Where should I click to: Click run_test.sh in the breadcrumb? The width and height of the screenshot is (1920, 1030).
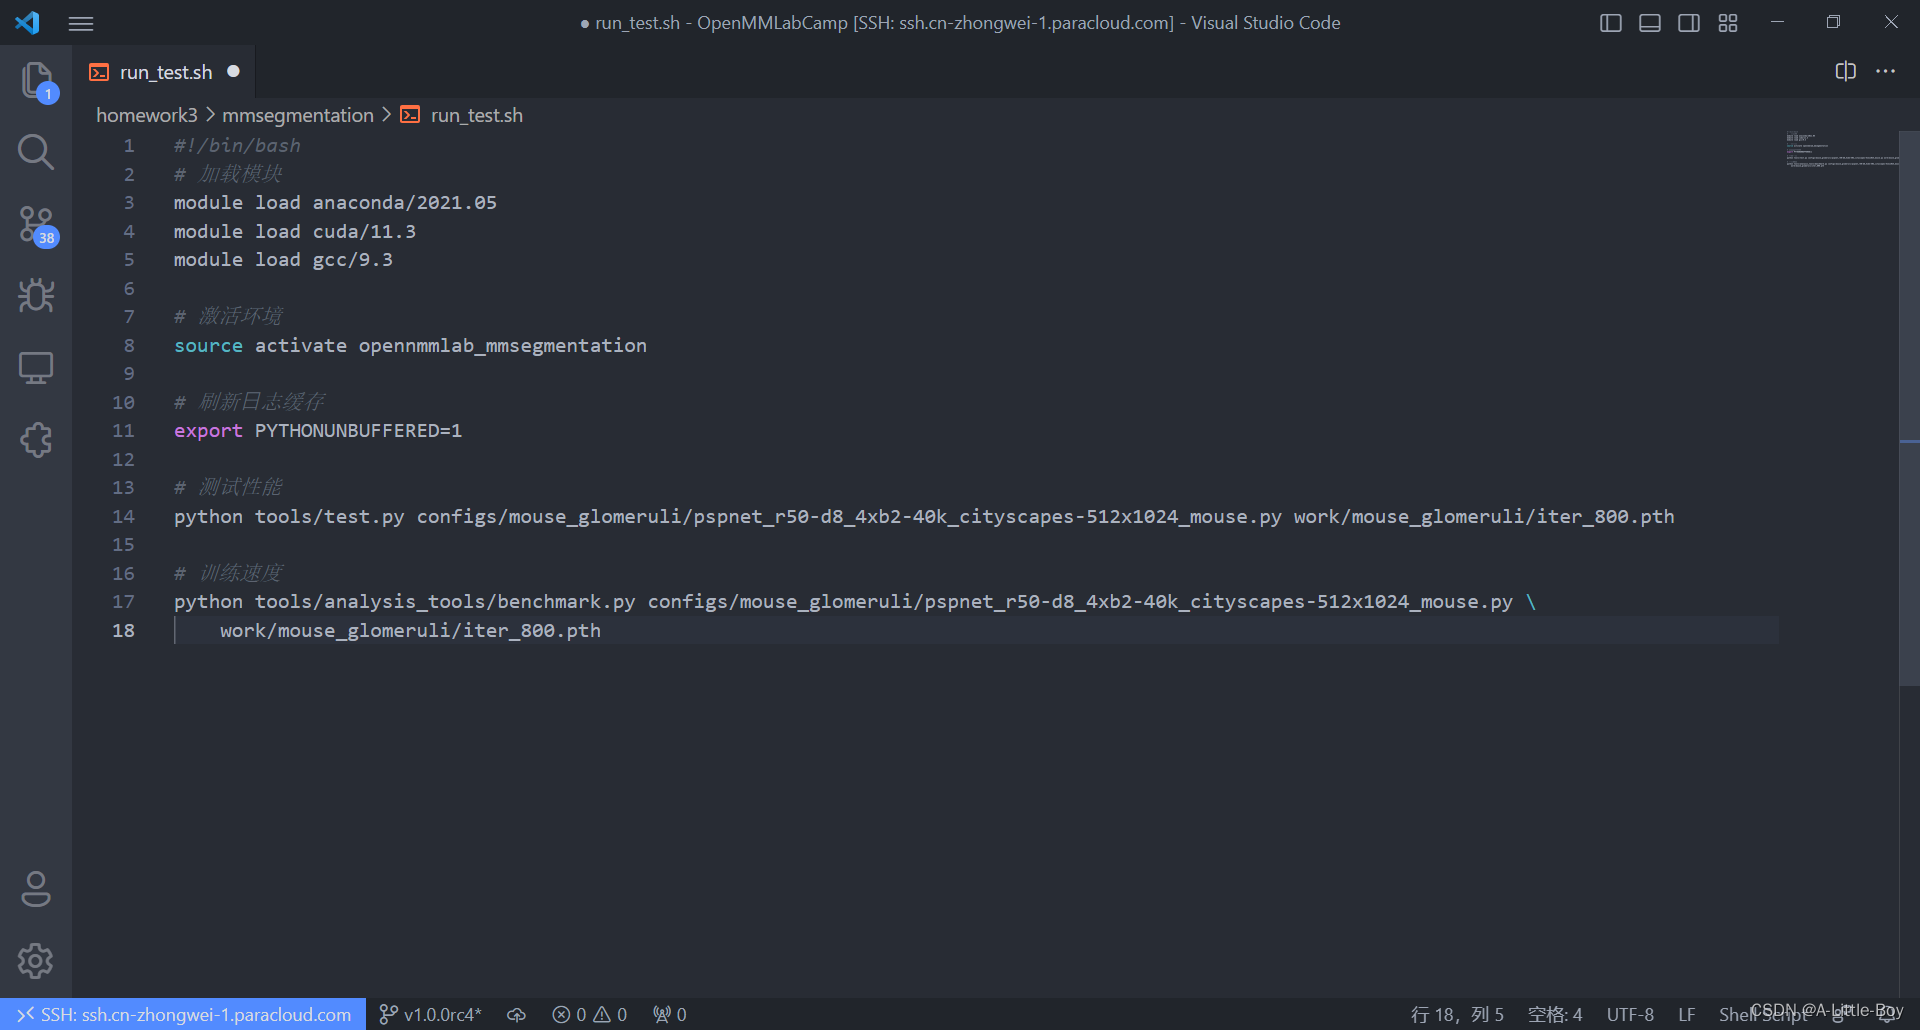coord(477,115)
